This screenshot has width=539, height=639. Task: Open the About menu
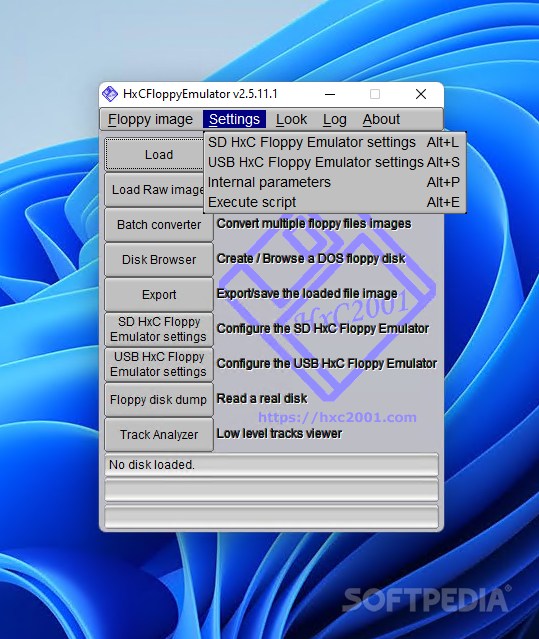381,119
